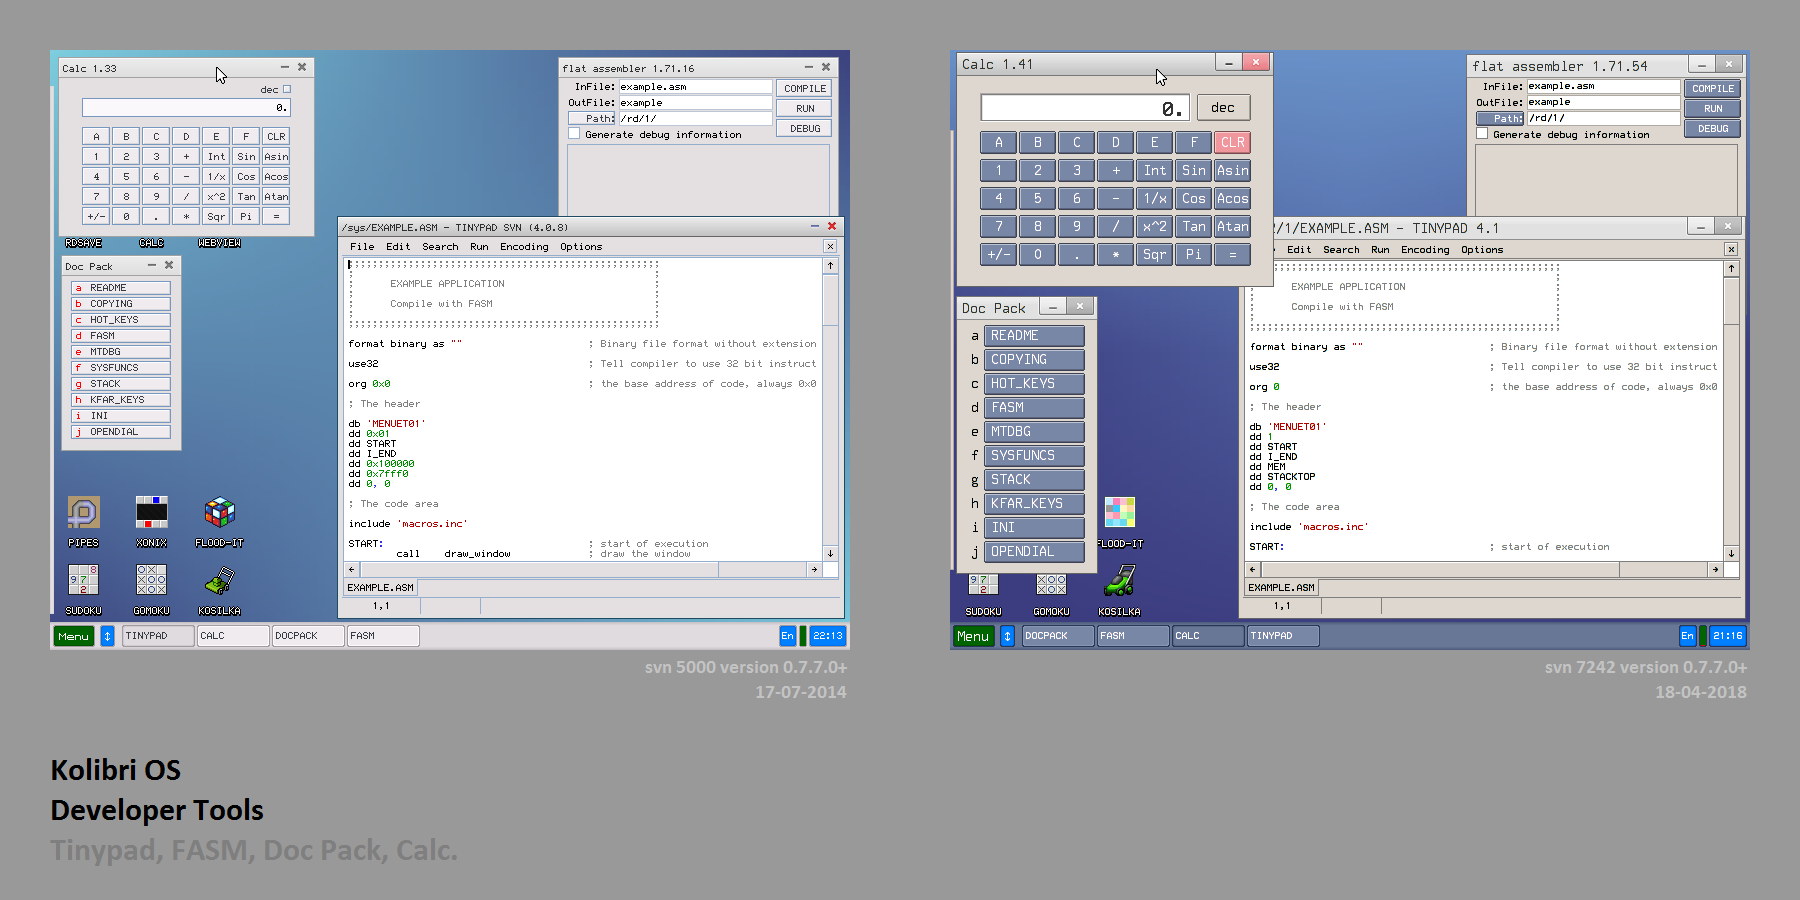Click the En keyboard layout indicator
The width and height of the screenshot is (1800, 900).
787,635
